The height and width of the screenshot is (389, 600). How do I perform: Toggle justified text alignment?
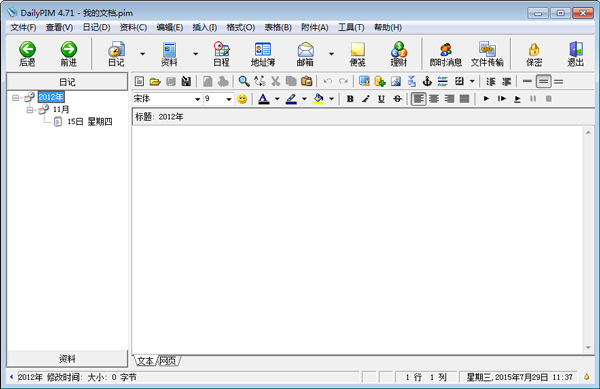(465, 99)
